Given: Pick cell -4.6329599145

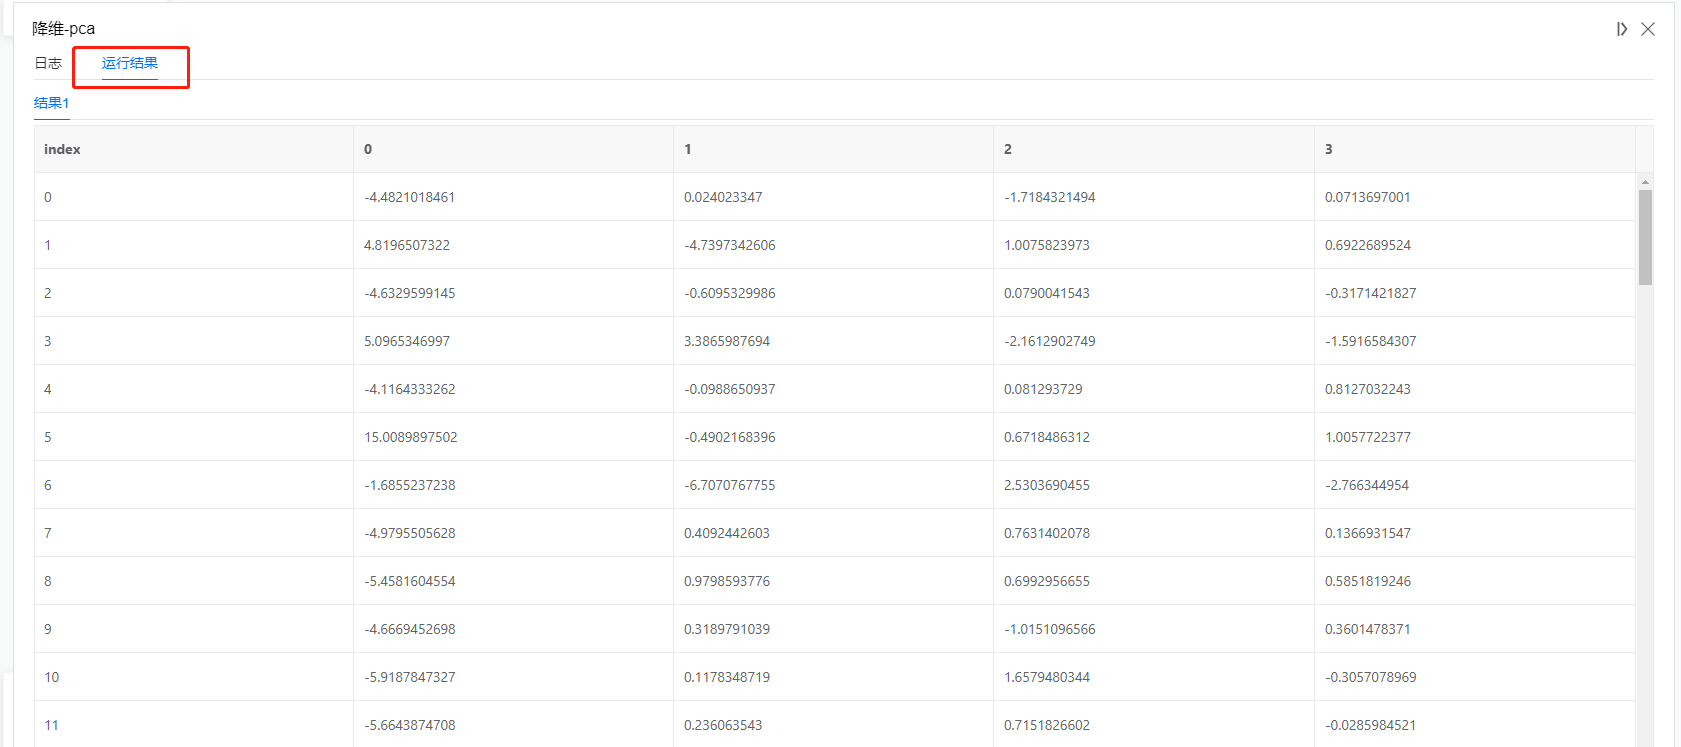Looking at the screenshot, I should click(410, 293).
